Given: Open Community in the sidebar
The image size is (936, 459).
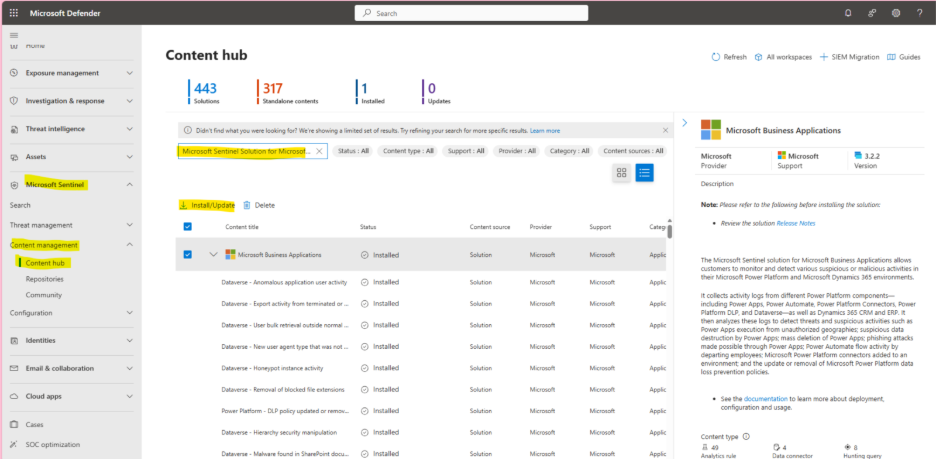Looking at the screenshot, I should point(44,295).
